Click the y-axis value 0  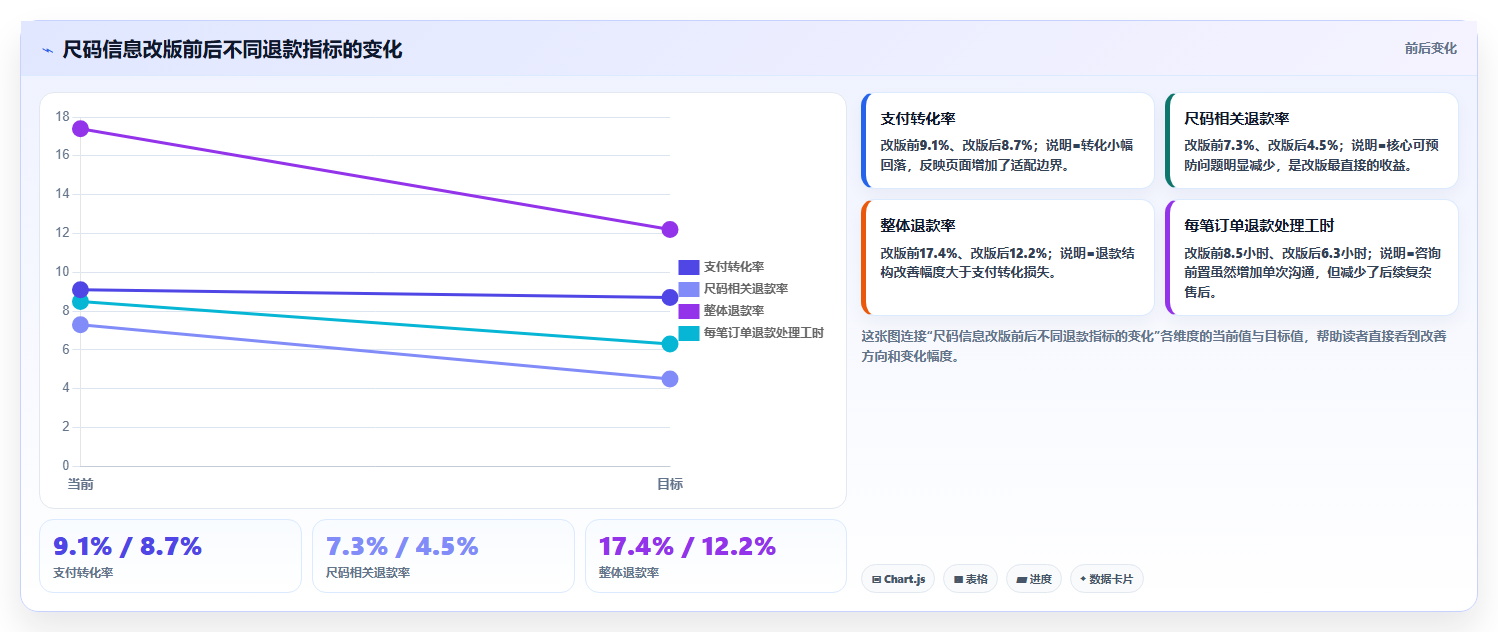[66, 466]
